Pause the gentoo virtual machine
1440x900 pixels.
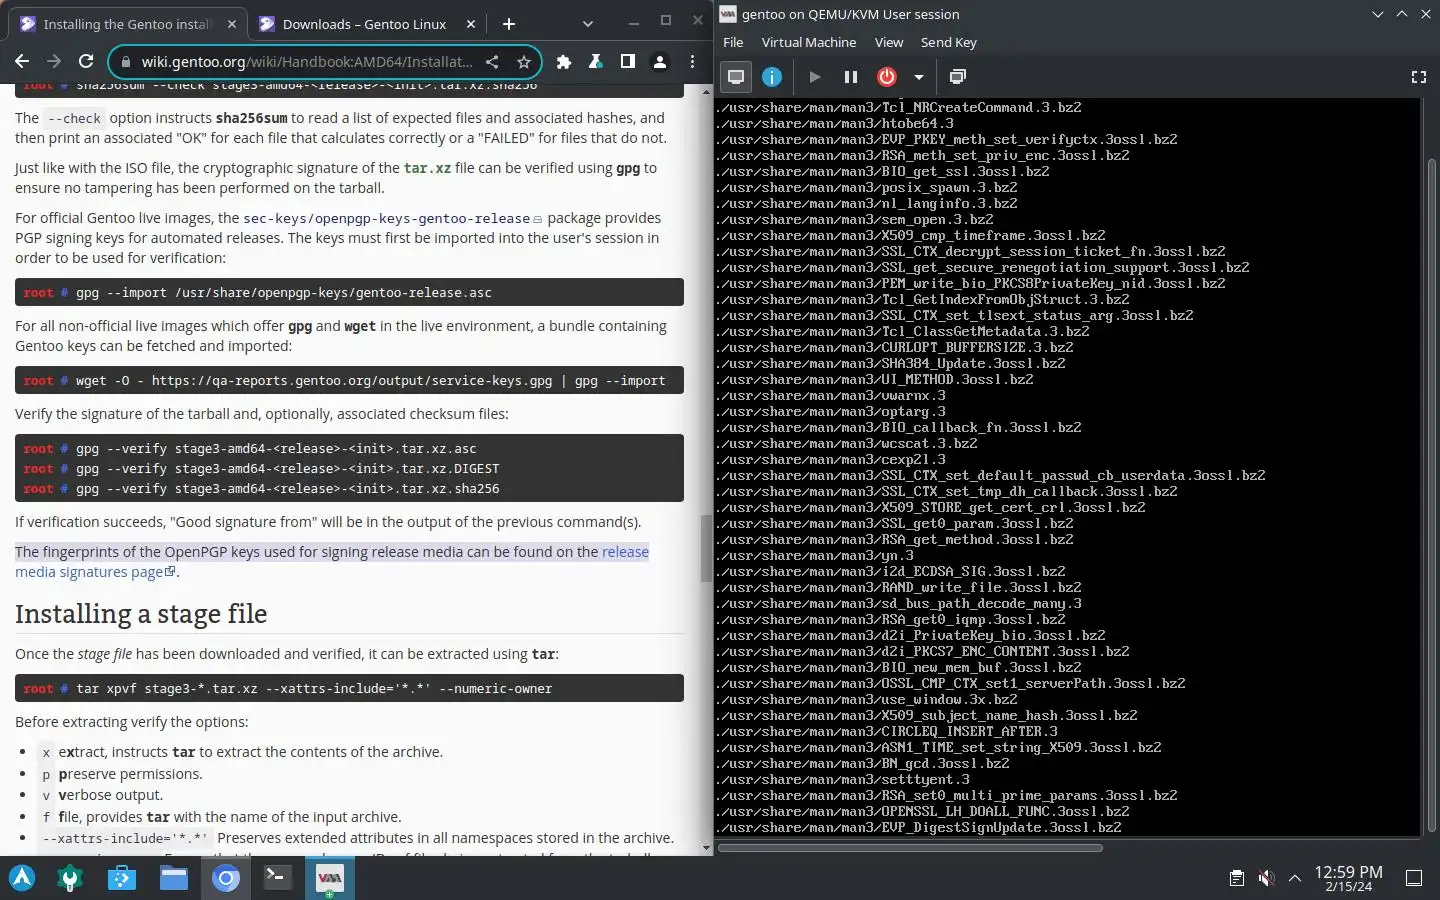(851, 77)
